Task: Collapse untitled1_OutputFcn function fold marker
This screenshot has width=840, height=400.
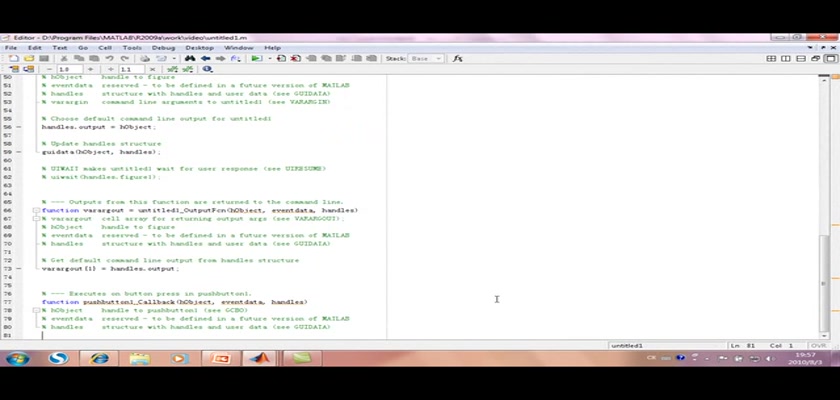Action: (35, 210)
